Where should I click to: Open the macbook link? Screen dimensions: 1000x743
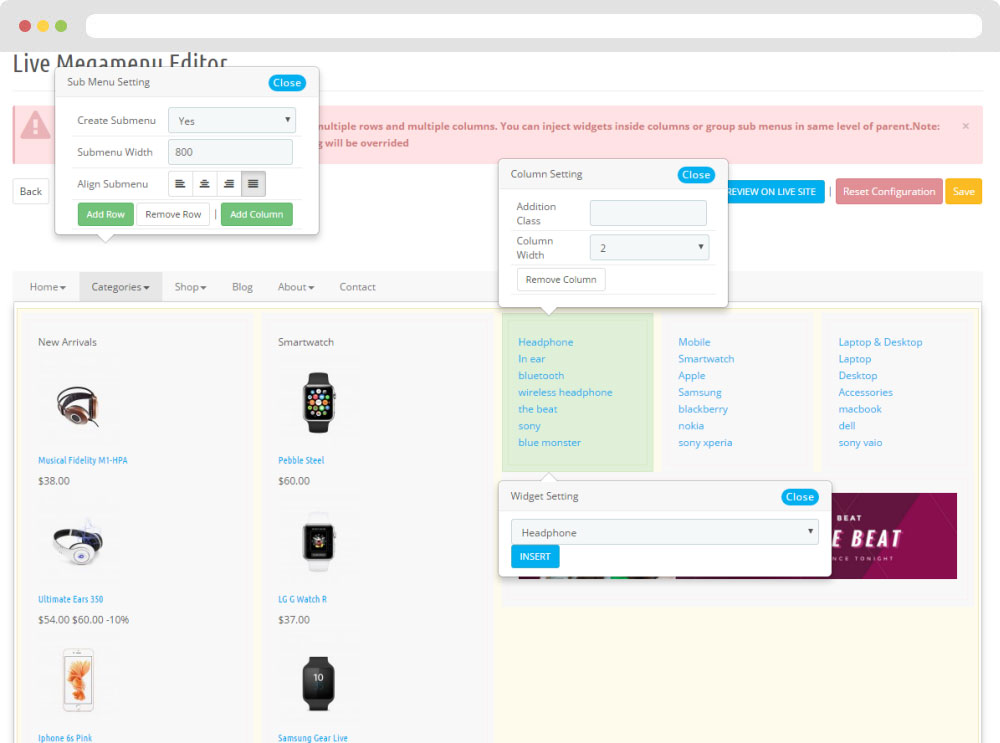860,409
